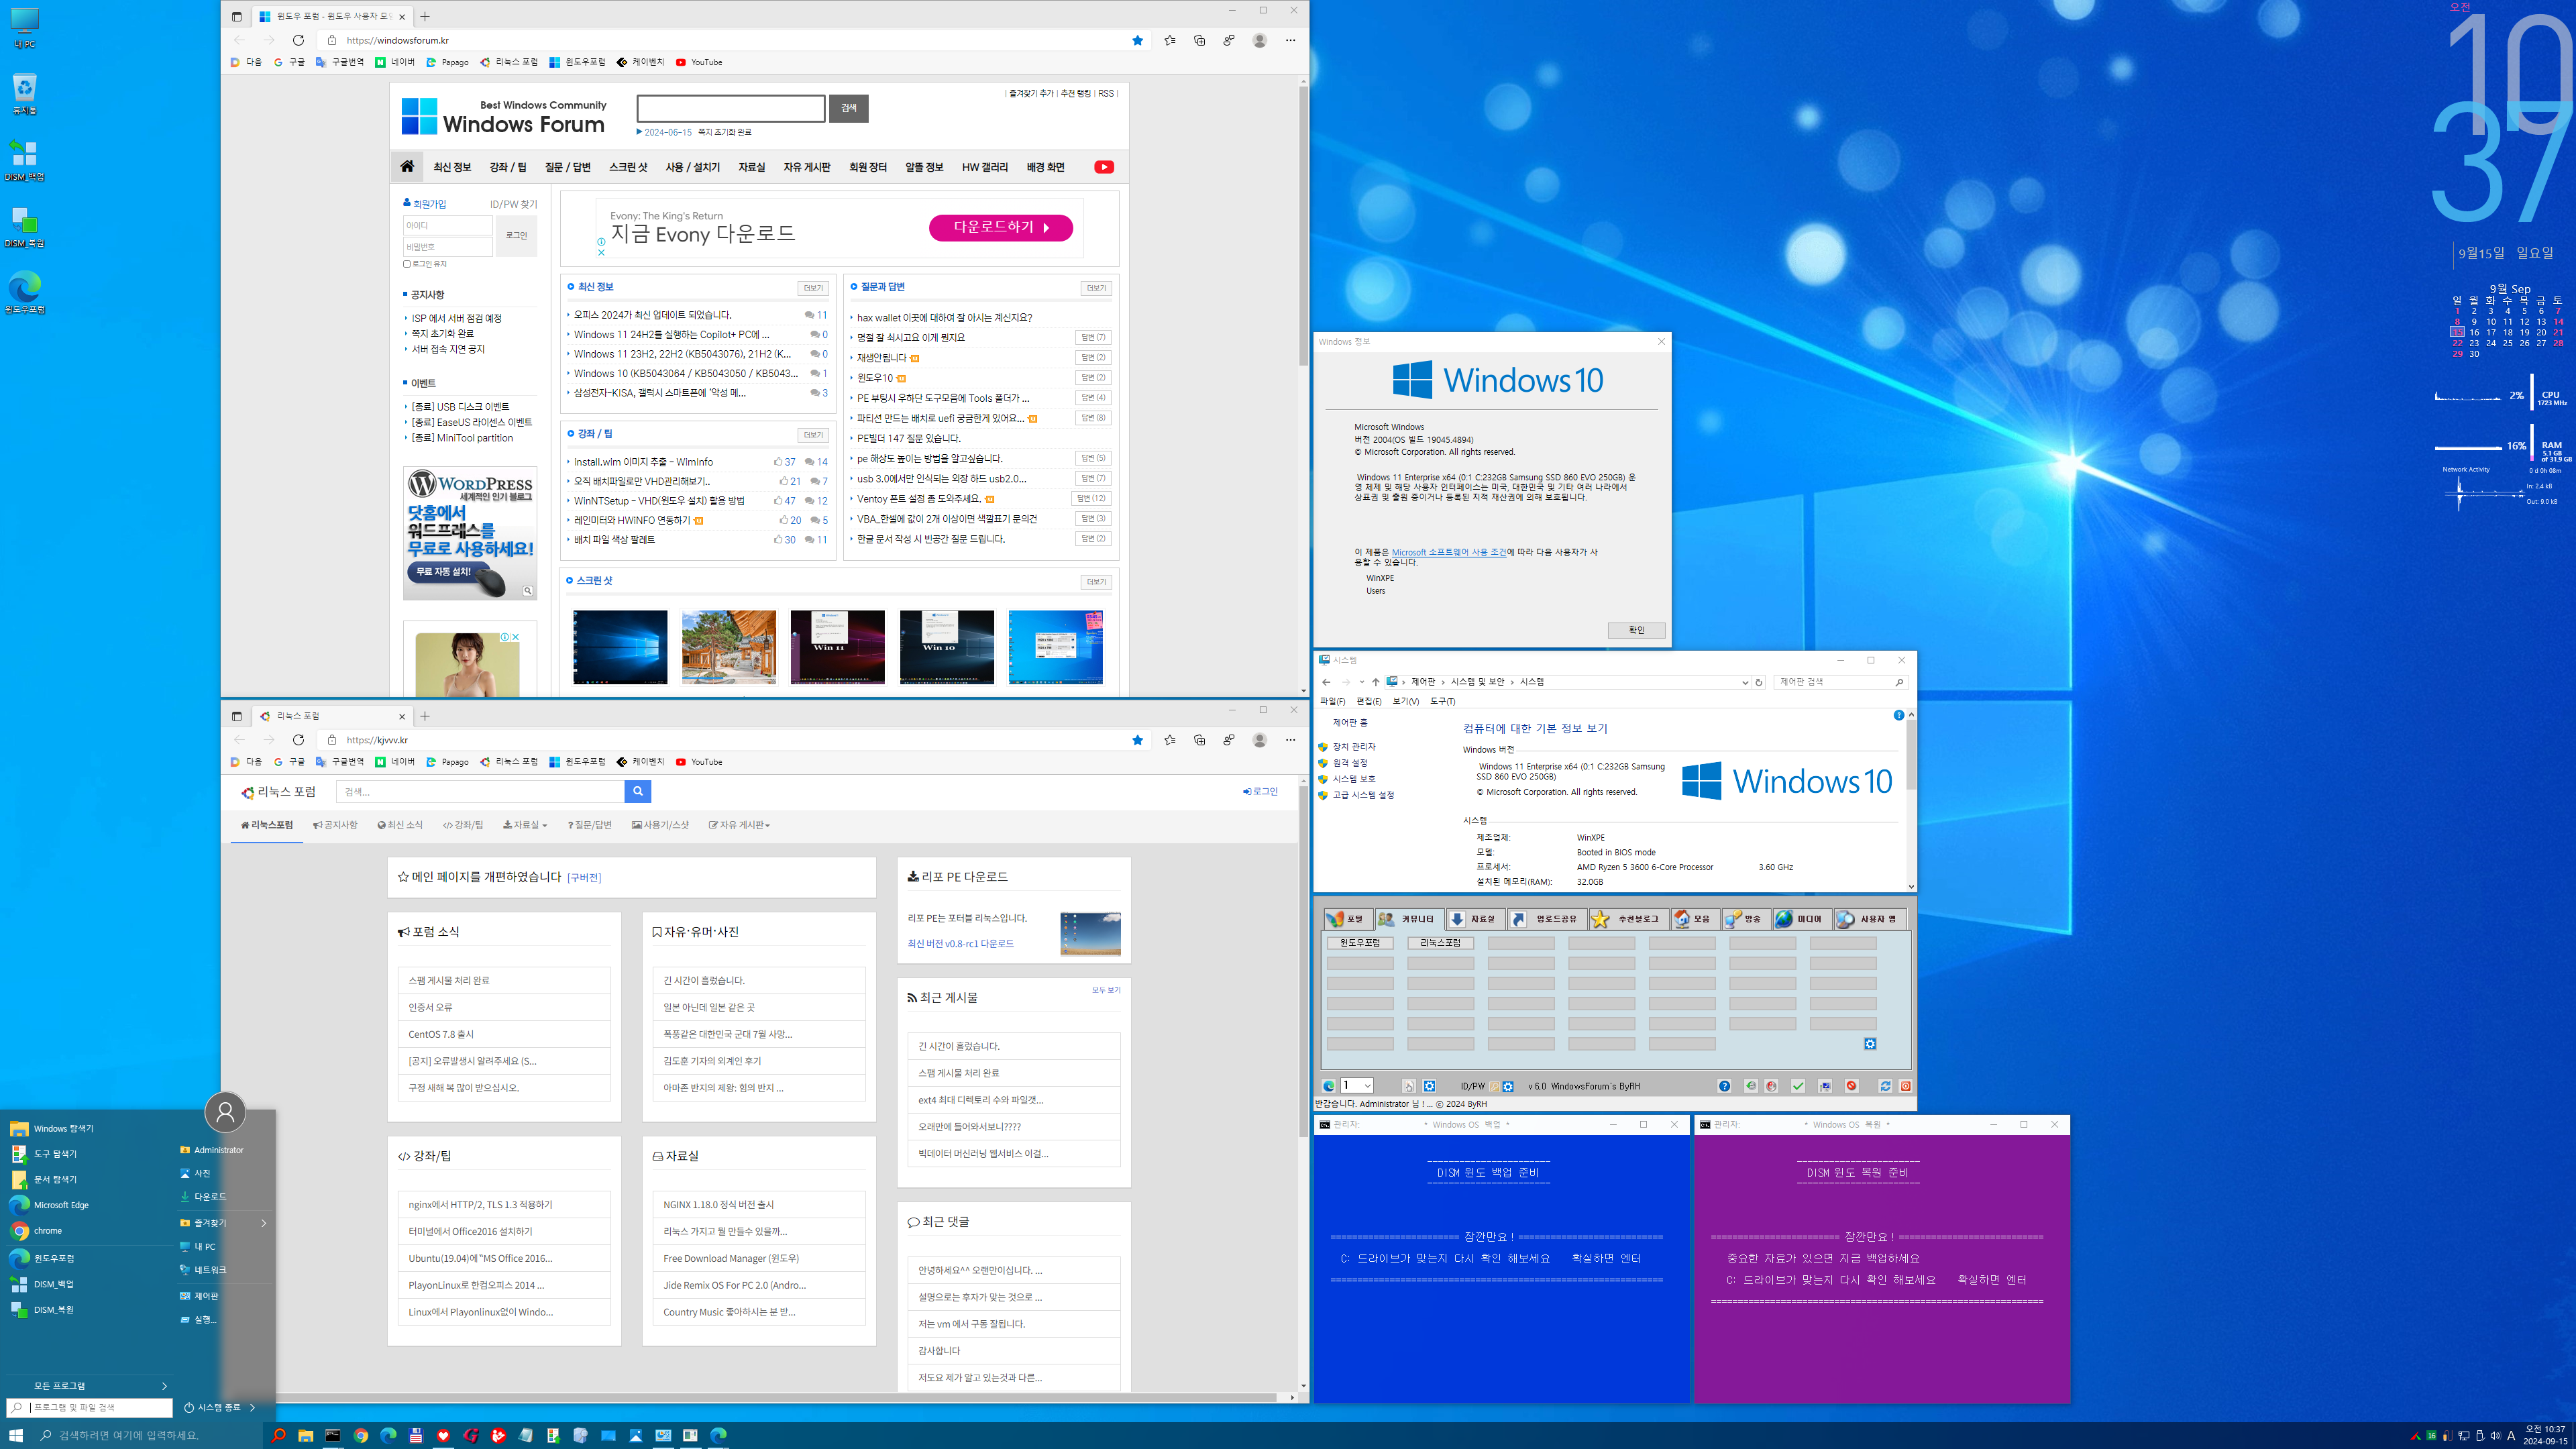Open 도구 탐색기 in start menu

tap(55, 1154)
